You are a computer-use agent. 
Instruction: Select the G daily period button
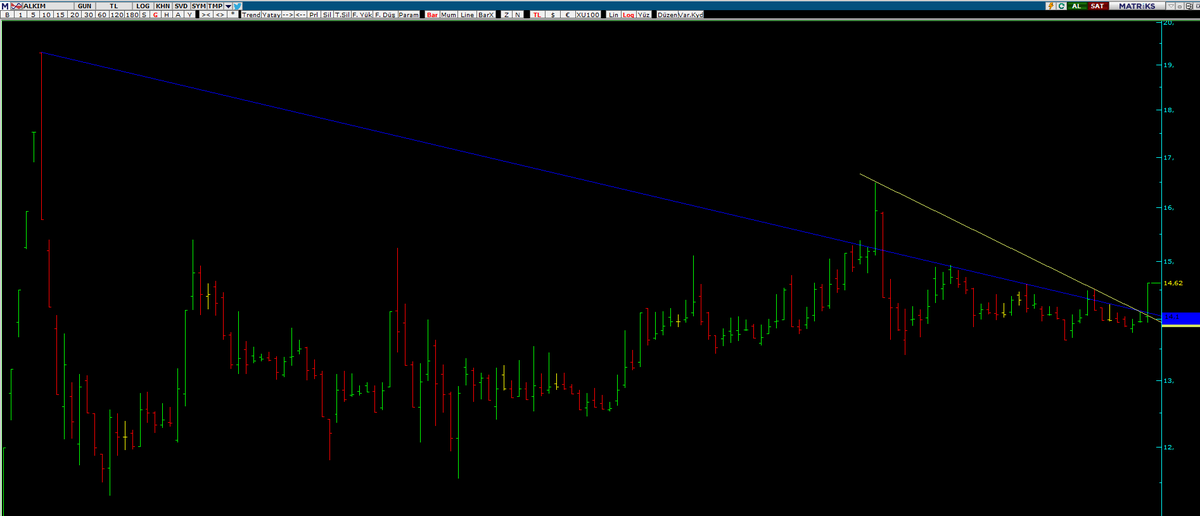click(155, 15)
